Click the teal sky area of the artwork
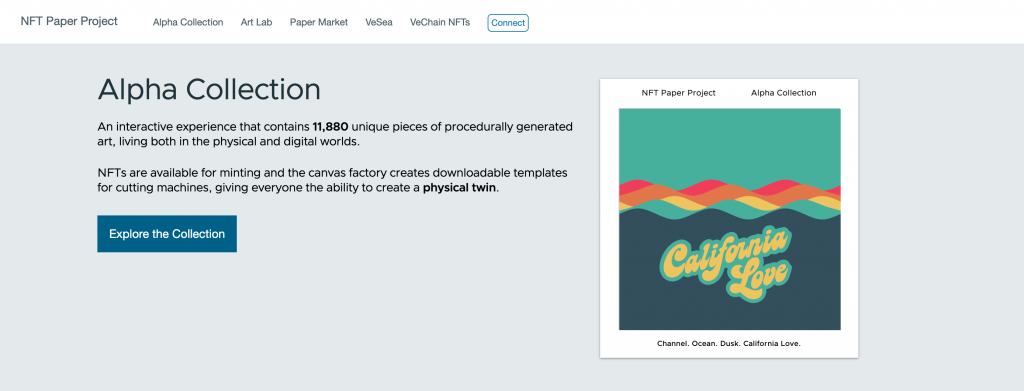 (729, 144)
